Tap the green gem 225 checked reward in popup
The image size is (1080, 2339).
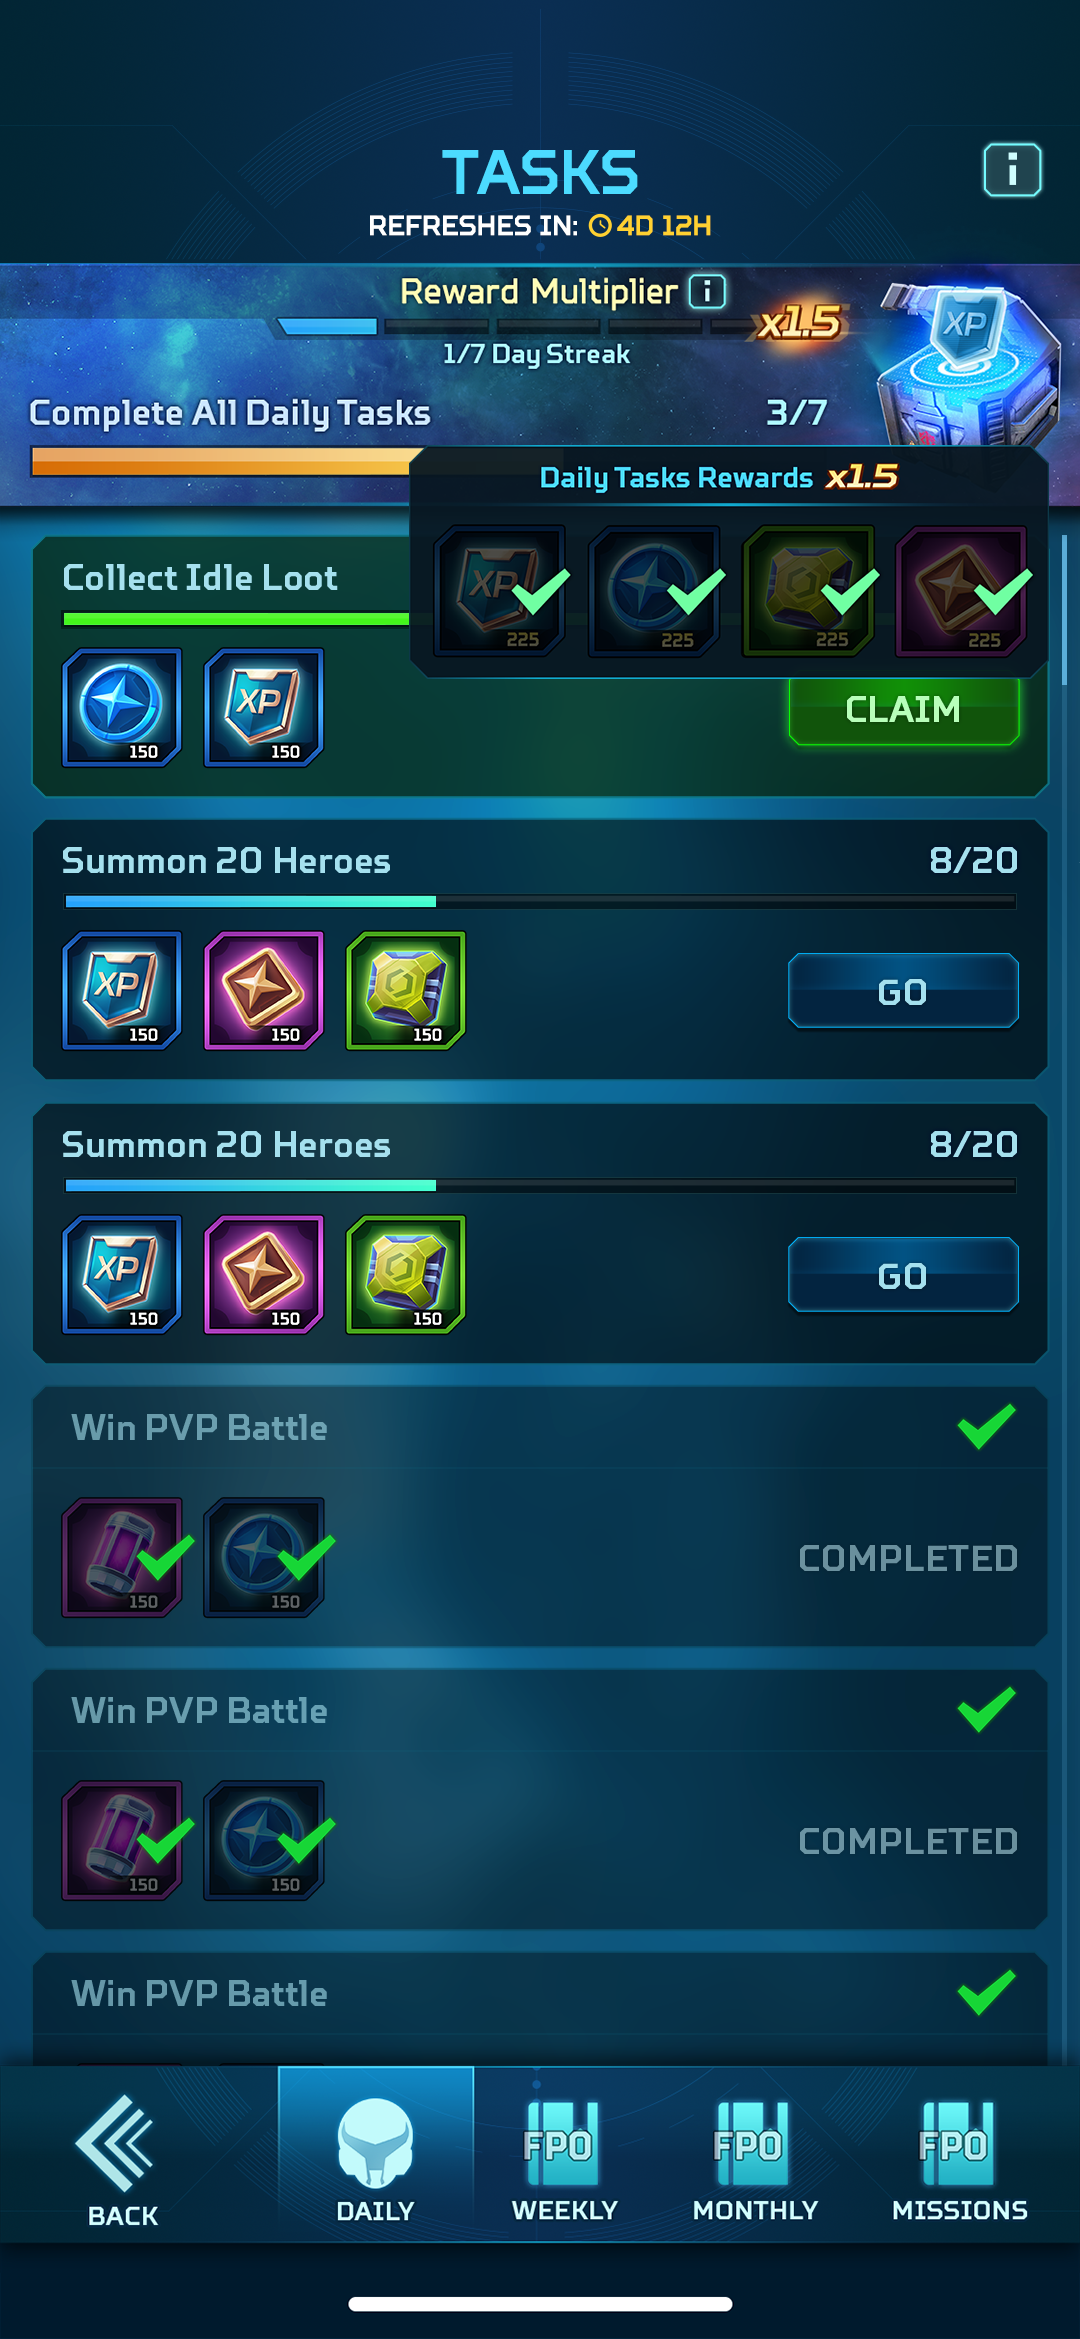click(x=808, y=591)
